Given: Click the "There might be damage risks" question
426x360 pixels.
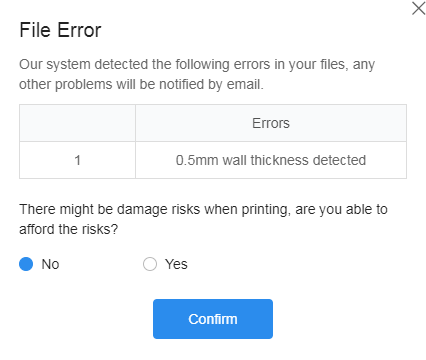Looking at the screenshot, I should [203, 209].
